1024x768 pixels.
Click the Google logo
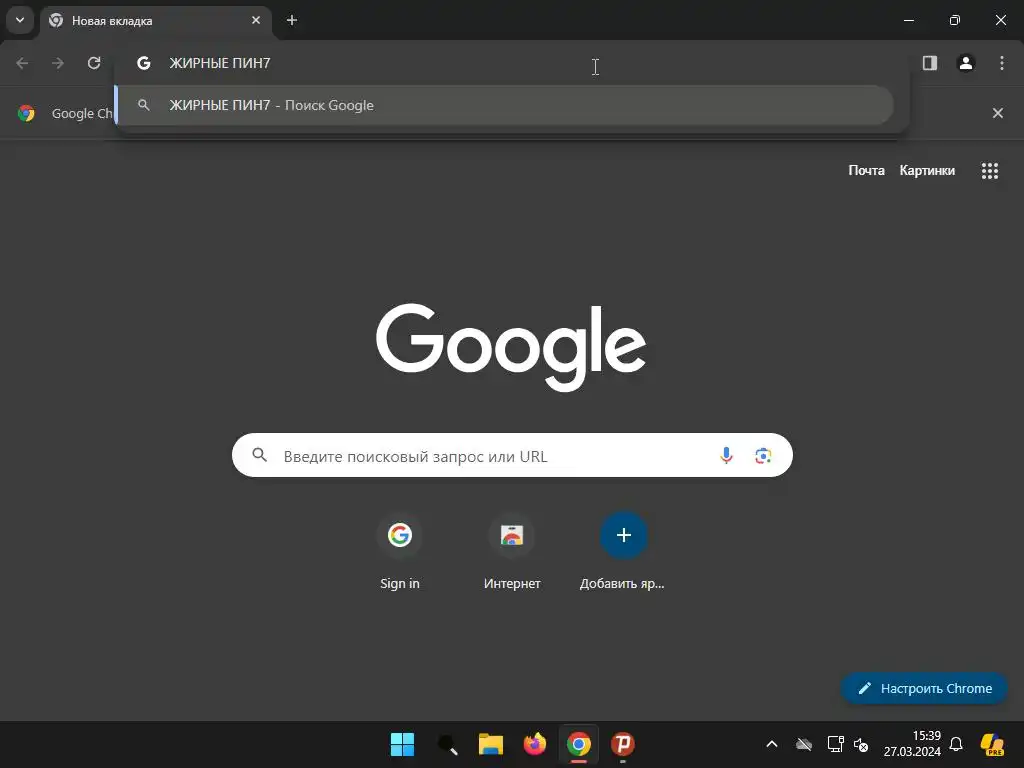coord(511,347)
